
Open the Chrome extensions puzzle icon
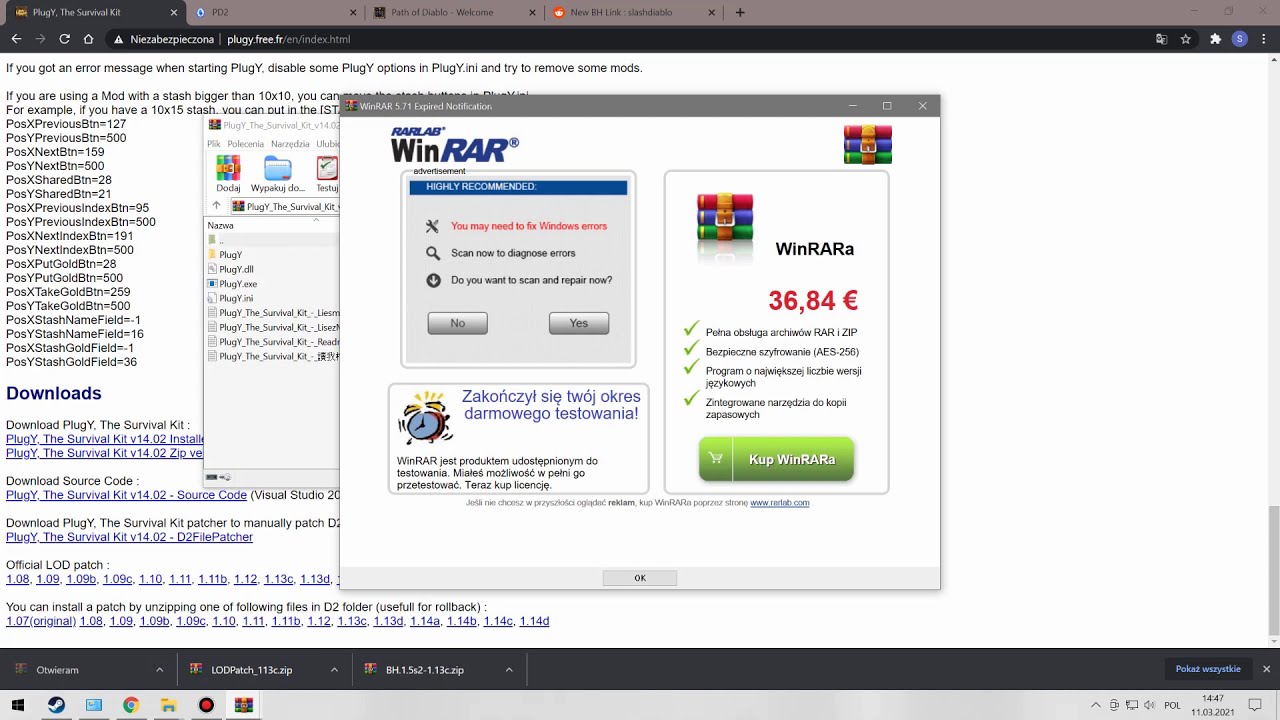(1215, 39)
